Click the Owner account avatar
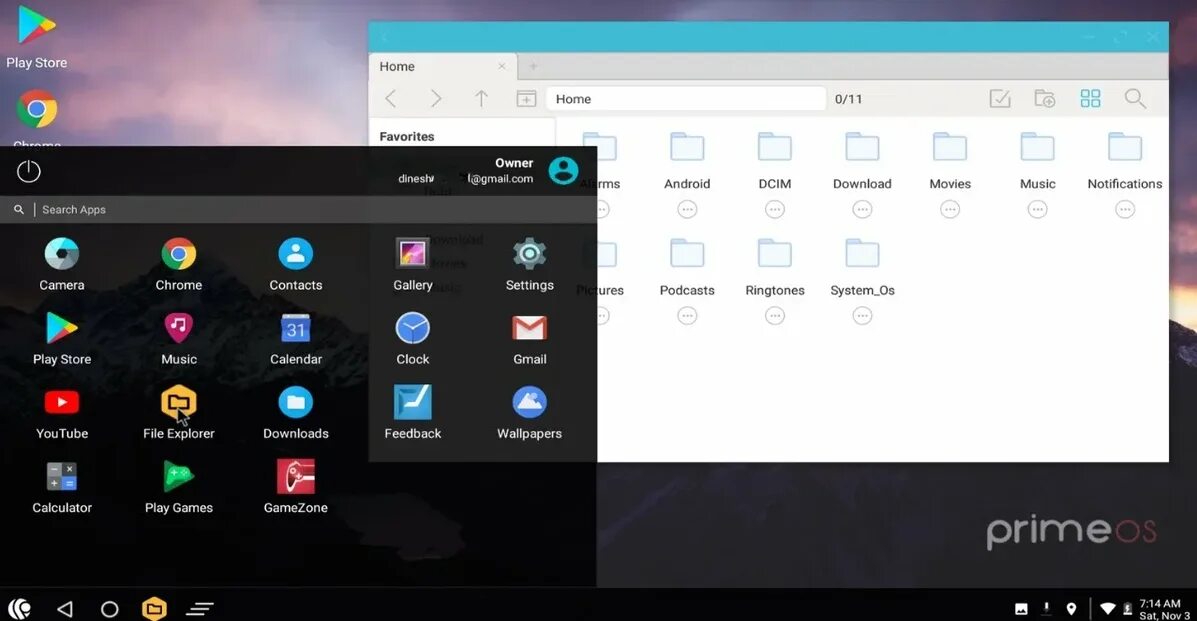1197x621 pixels. click(x=563, y=170)
